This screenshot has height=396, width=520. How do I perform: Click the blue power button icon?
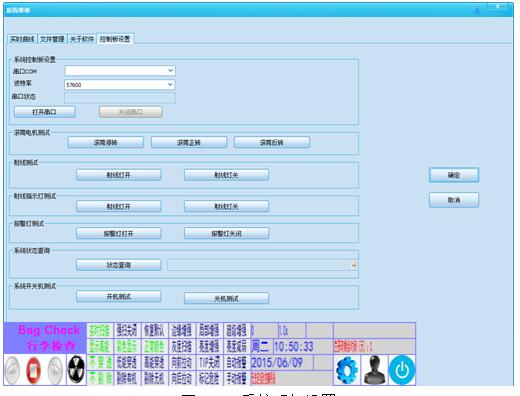(x=402, y=370)
